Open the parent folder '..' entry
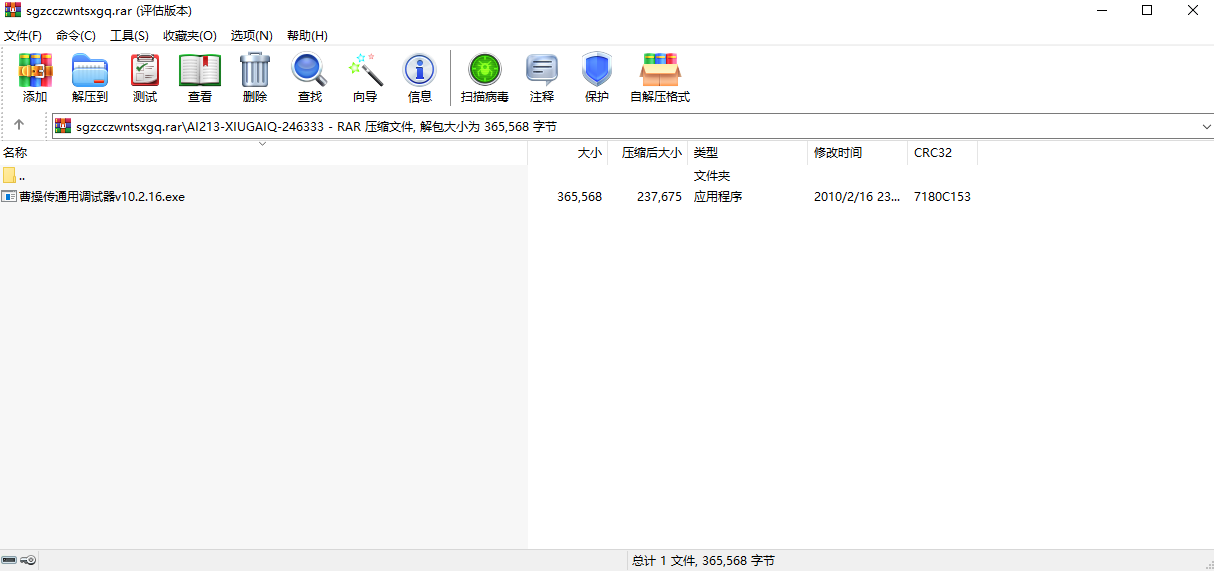 click(x=21, y=176)
